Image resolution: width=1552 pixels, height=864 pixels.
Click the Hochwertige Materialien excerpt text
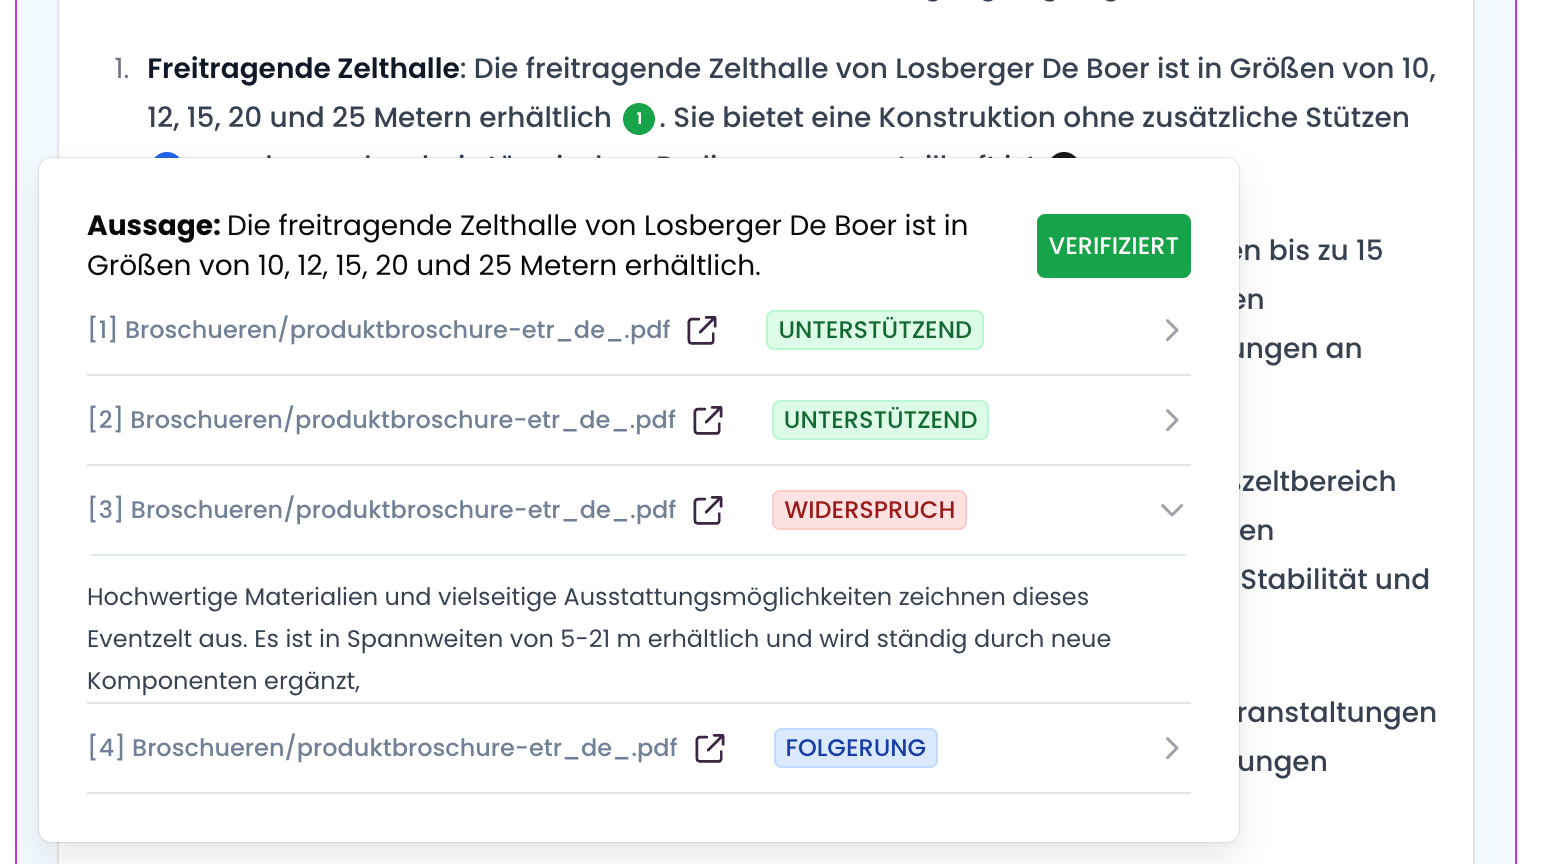(599, 639)
